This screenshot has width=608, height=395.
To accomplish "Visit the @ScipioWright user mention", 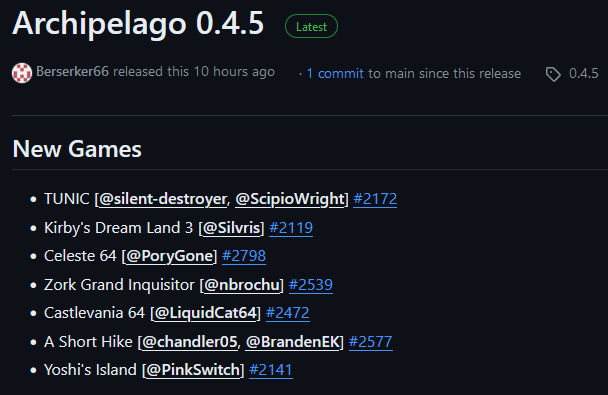I will (x=290, y=199).
